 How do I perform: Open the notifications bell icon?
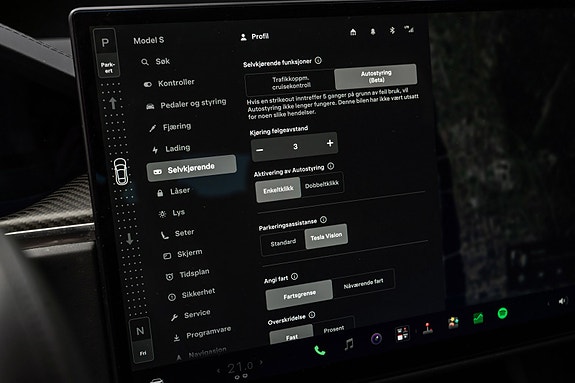[x=373, y=32]
